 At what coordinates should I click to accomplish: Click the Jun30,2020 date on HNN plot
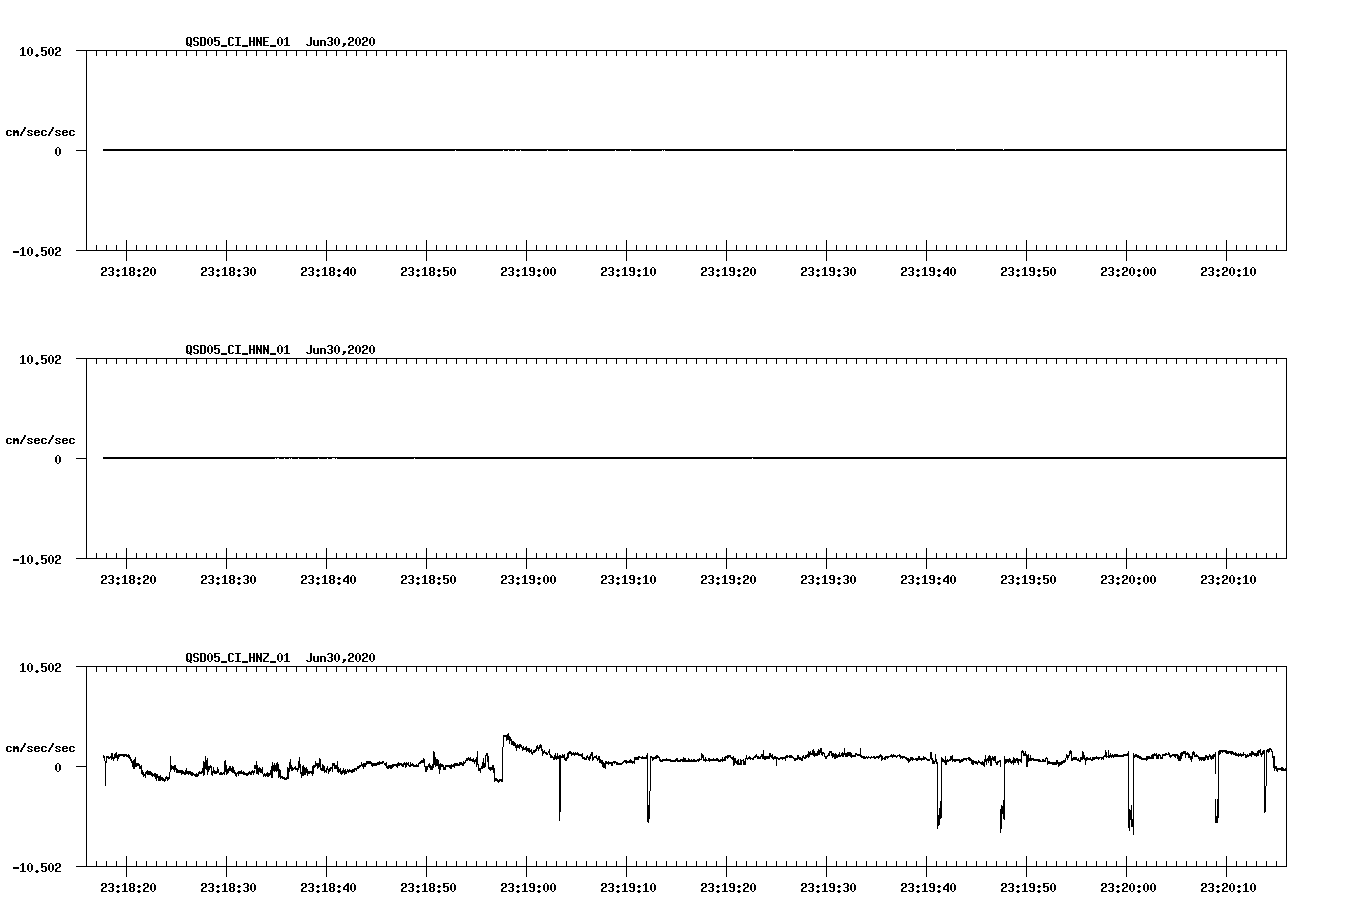click(x=341, y=350)
